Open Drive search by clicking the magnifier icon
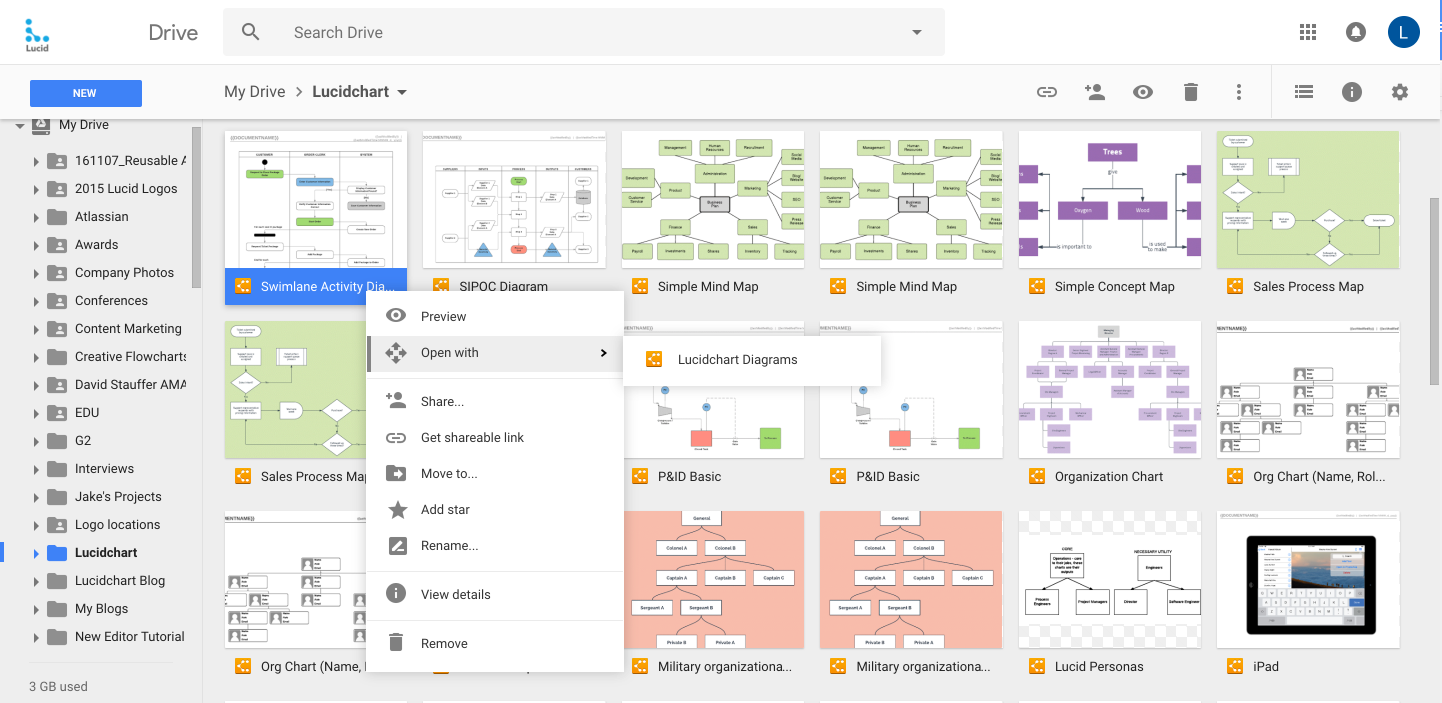This screenshot has width=1442, height=703. click(250, 31)
